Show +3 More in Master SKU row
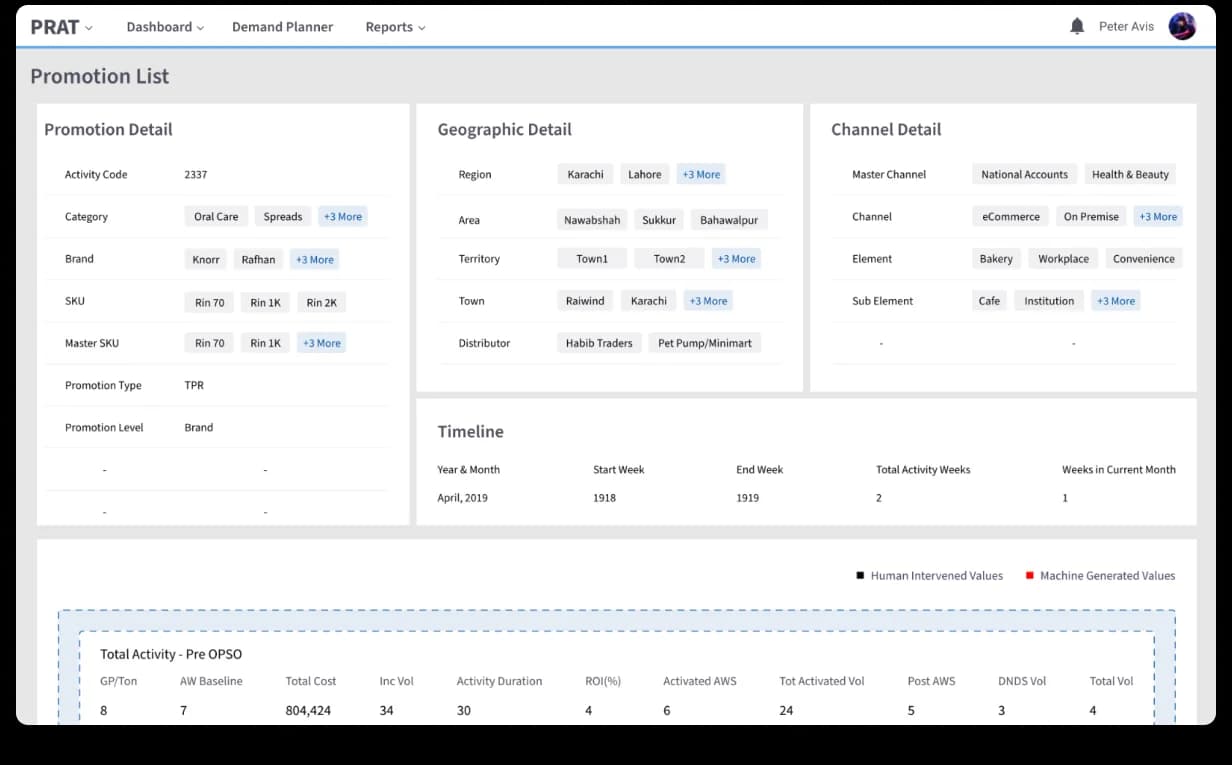 tap(322, 343)
